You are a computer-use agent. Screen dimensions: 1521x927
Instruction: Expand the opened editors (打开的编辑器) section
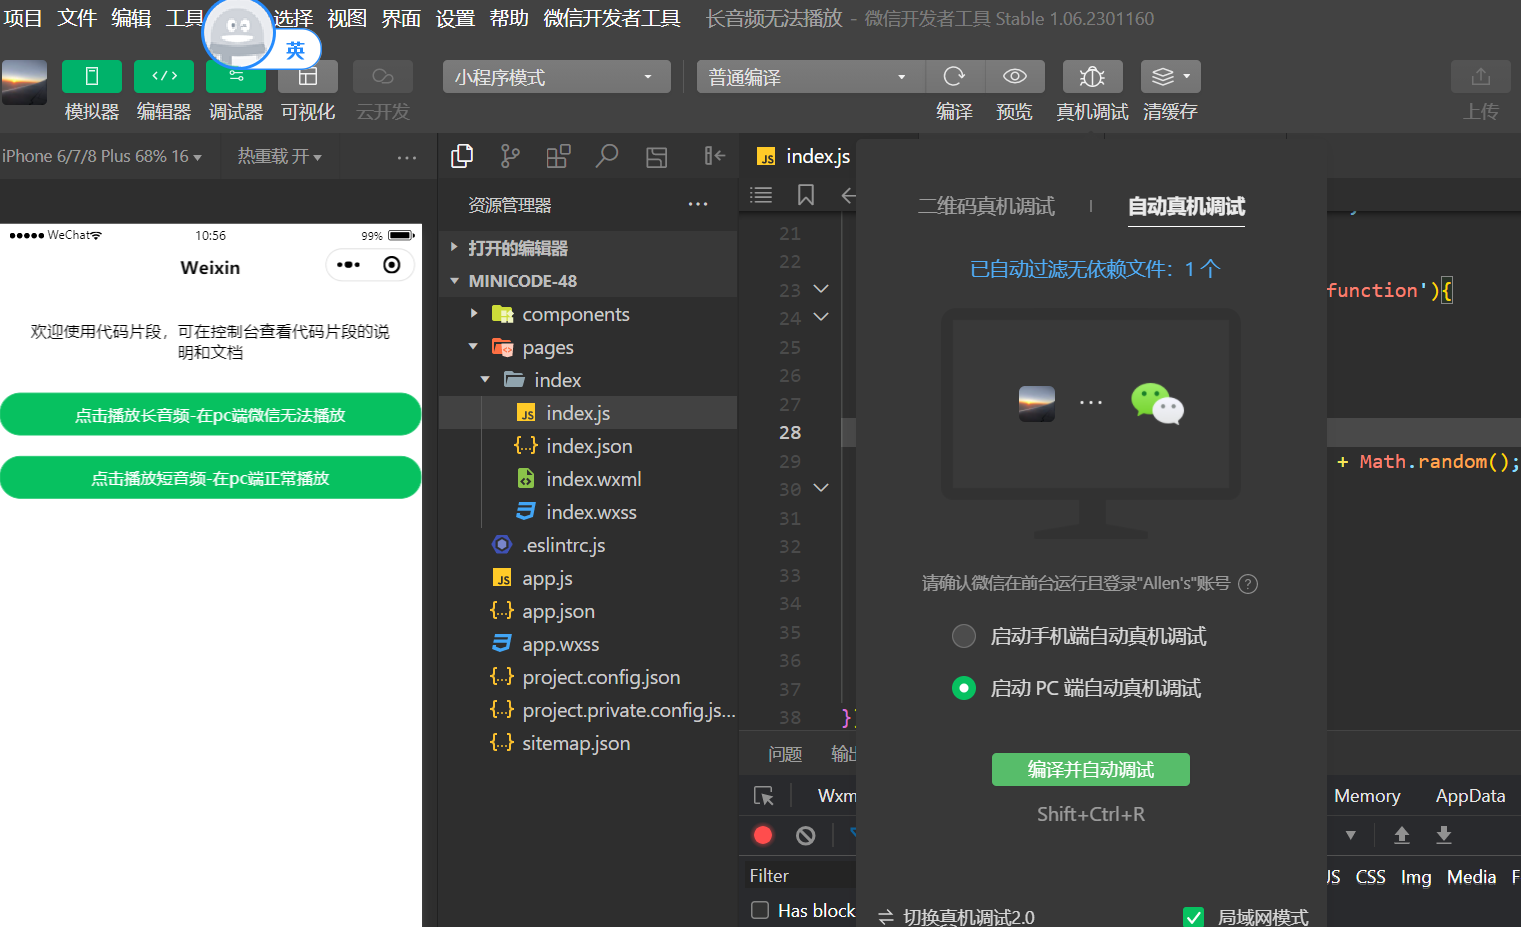[x=588, y=248]
